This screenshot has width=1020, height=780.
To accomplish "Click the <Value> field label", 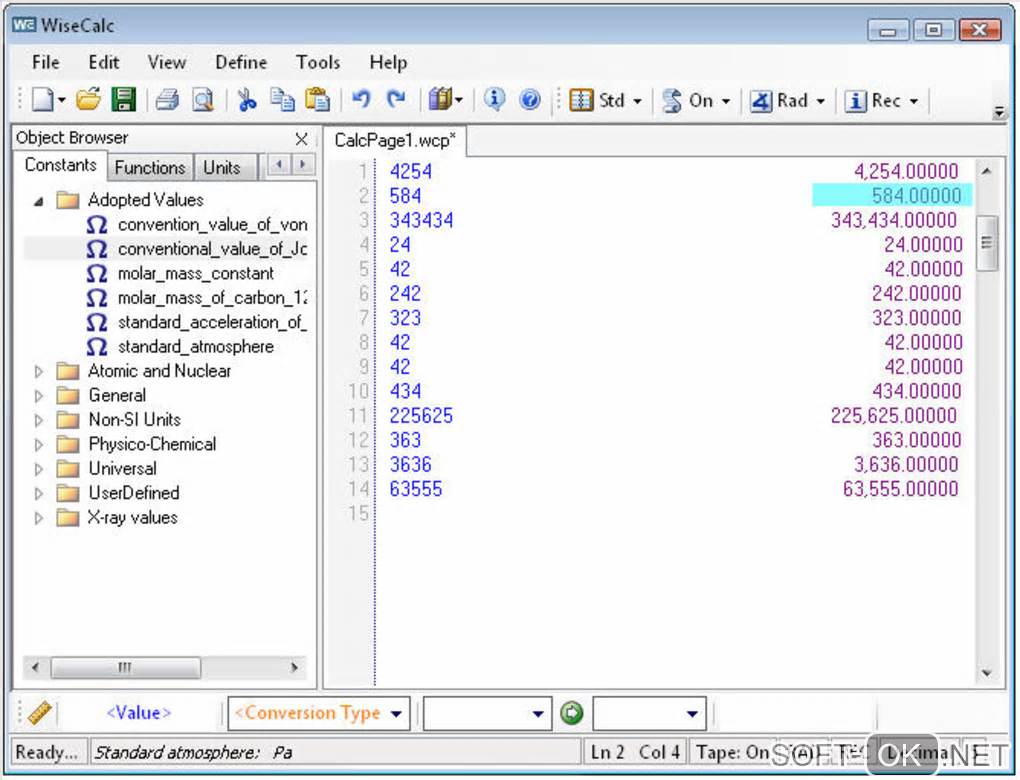I will tap(138, 713).
